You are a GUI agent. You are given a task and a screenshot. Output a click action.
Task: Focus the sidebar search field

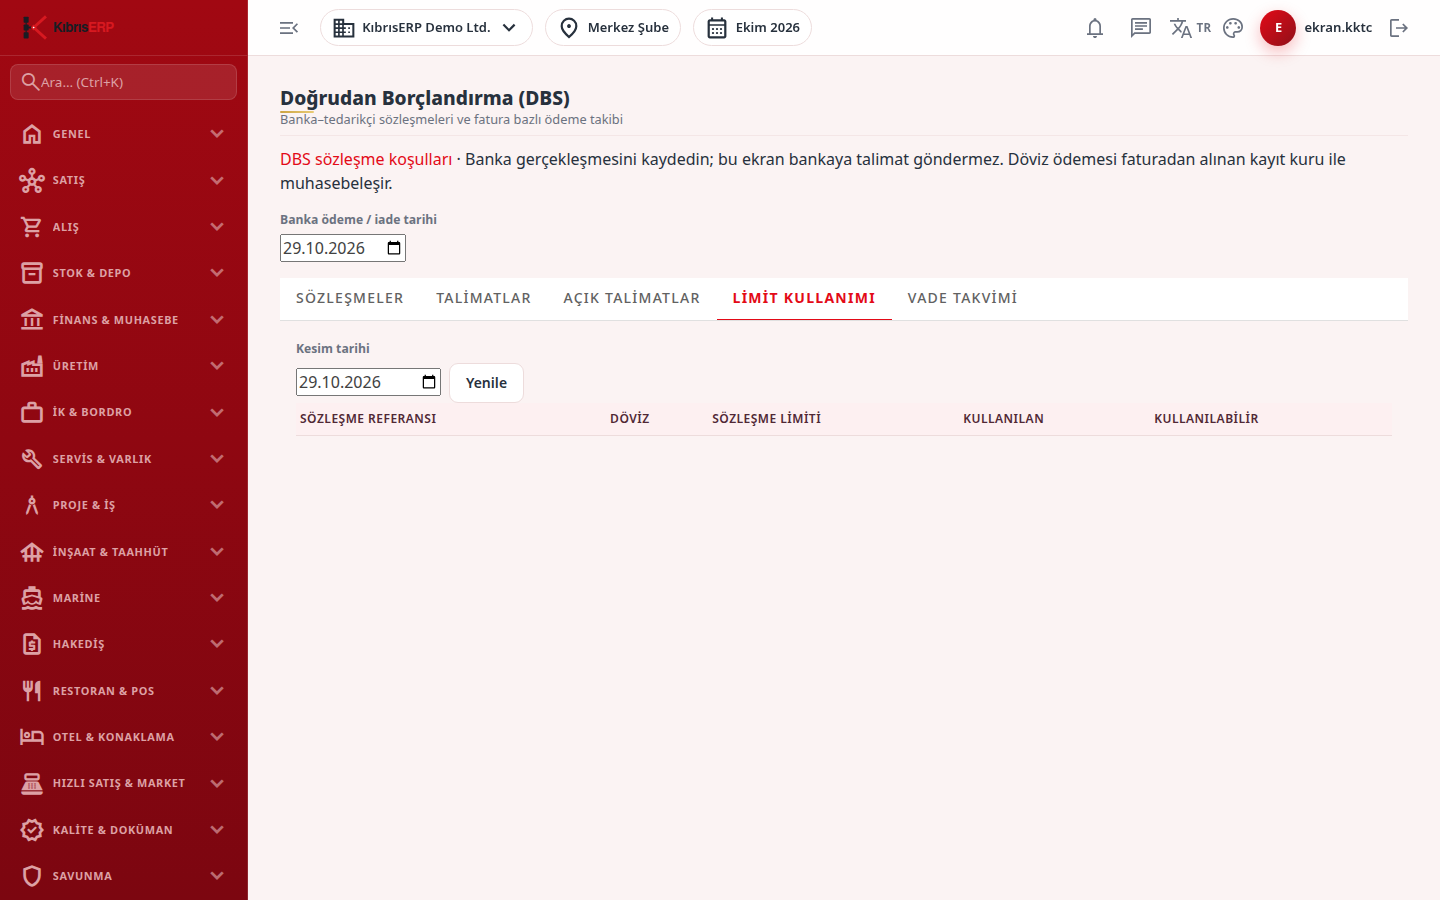[124, 82]
